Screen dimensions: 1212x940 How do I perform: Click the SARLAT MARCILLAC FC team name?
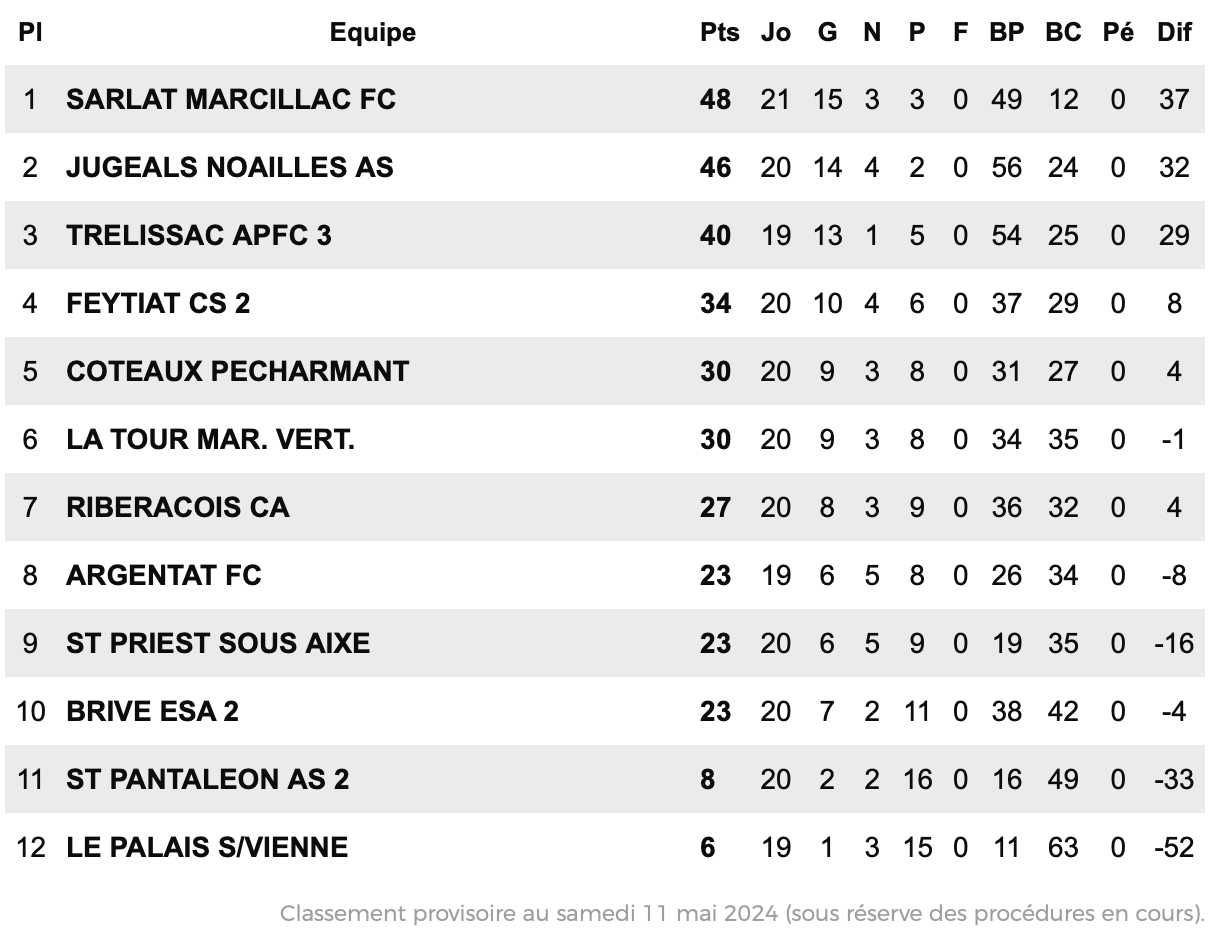point(231,99)
